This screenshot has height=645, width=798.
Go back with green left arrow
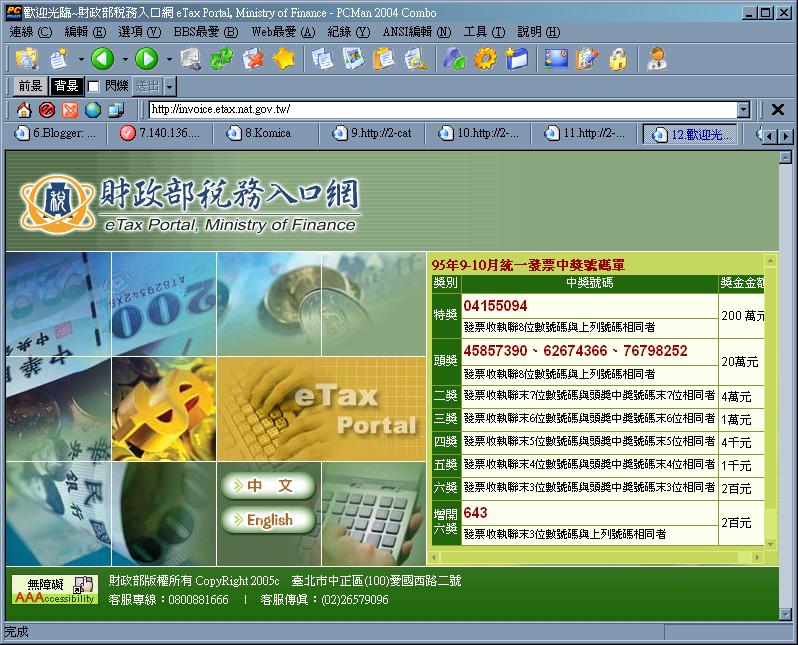[103, 59]
